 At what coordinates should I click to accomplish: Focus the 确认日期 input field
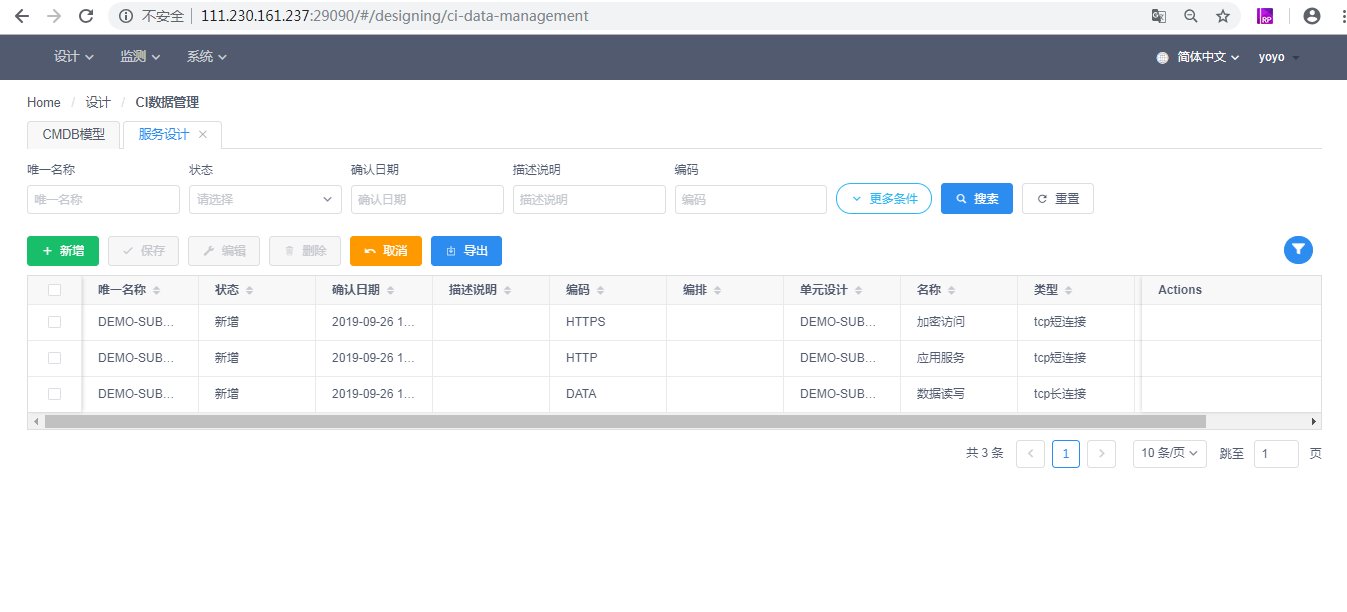coord(427,199)
